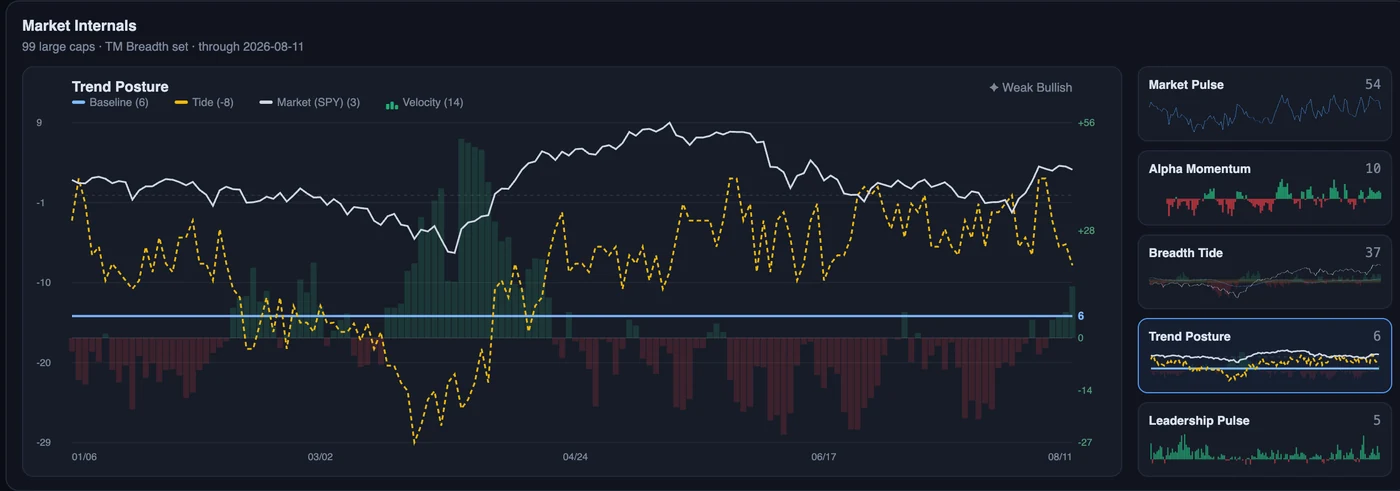The height and width of the screenshot is (491, 1400).
Task: Open the Leadership Pulse card
Action: pyautogui.click(x=1264, y=440)
